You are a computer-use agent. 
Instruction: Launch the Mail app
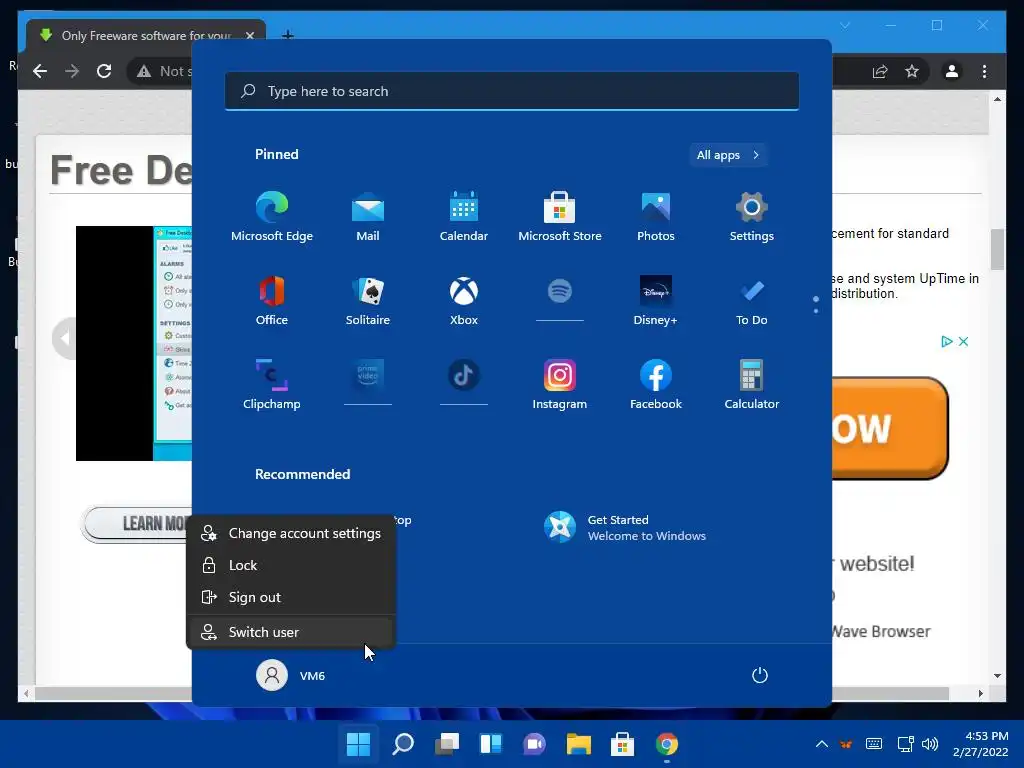[x=368, y=217]
